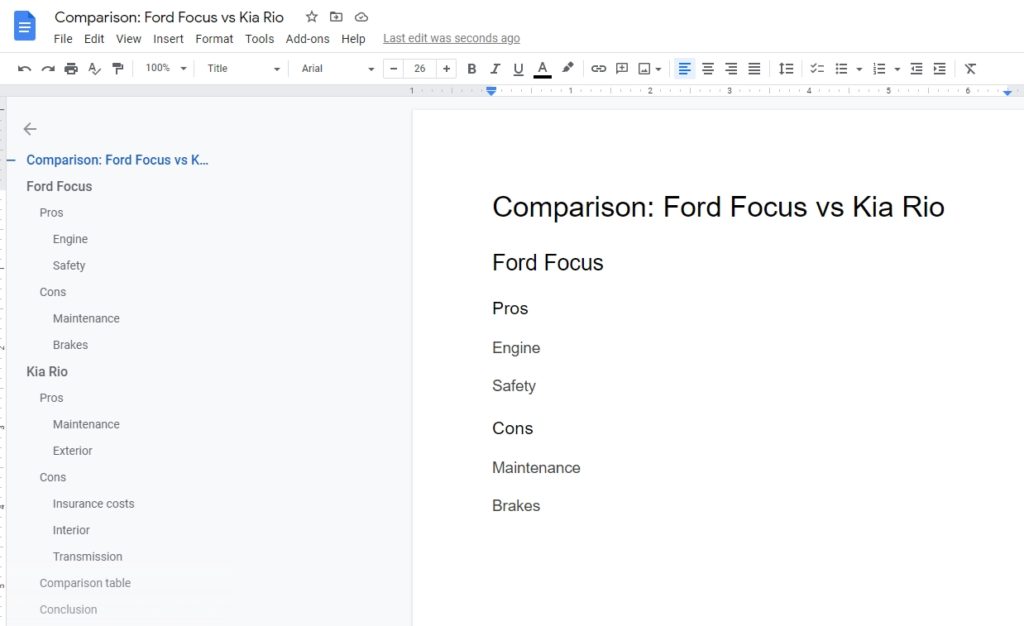Open highlight color picker
The image size is (1024, 626).
coord(568,68)
